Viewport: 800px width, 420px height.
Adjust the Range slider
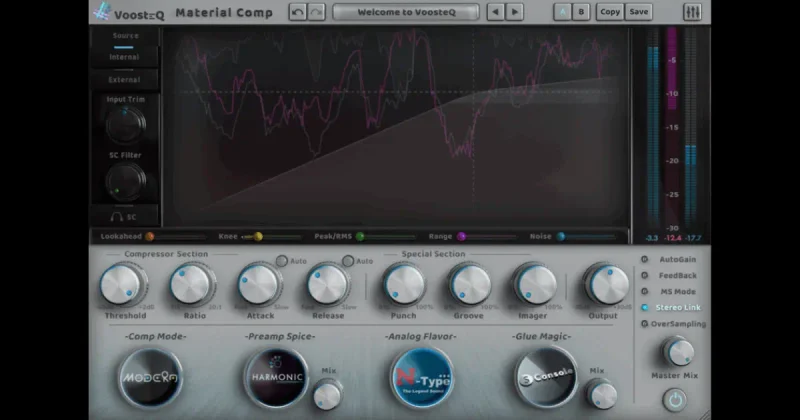488,236
